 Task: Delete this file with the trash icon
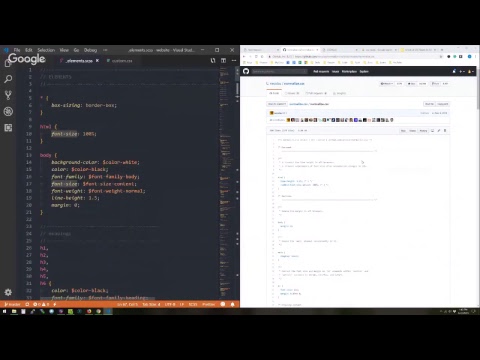pyautogui.click(x=445, y=131)
